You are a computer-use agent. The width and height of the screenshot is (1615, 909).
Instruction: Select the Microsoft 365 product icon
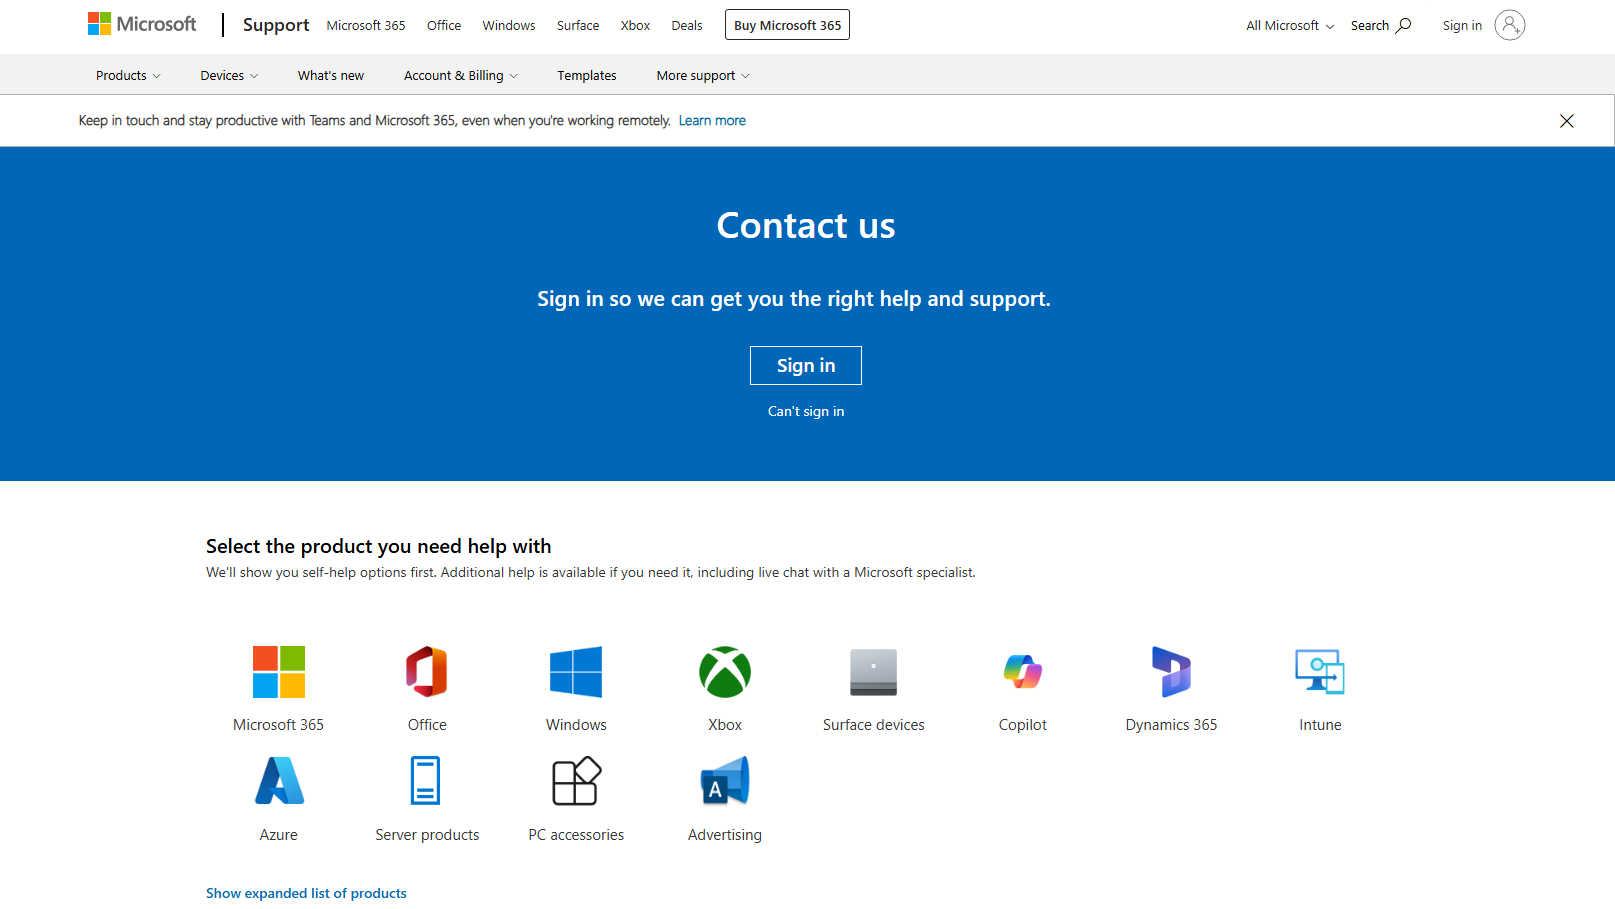279,672
